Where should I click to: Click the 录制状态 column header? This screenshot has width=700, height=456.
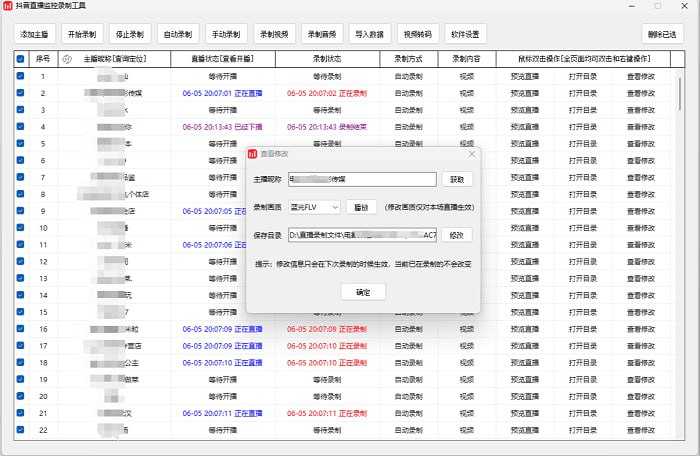pos(327,59)
